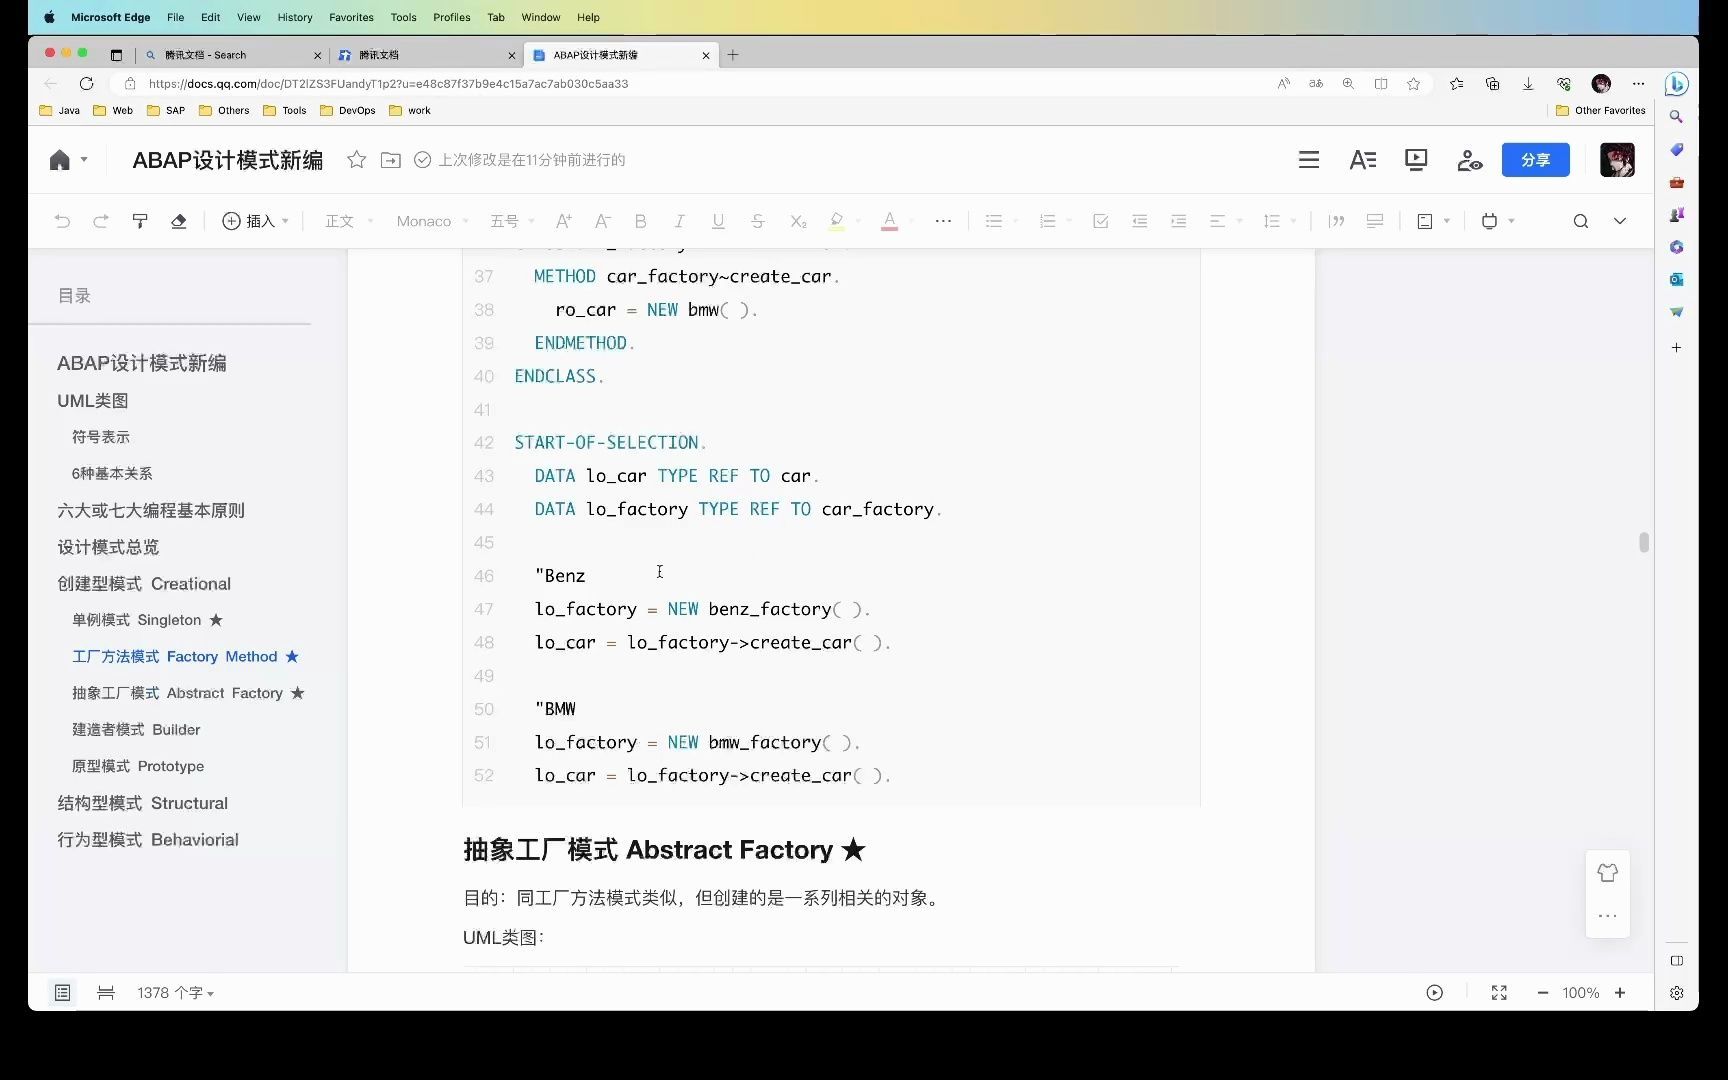Switch to the 腾讯文档 browser tab

(x=425, y=55)
